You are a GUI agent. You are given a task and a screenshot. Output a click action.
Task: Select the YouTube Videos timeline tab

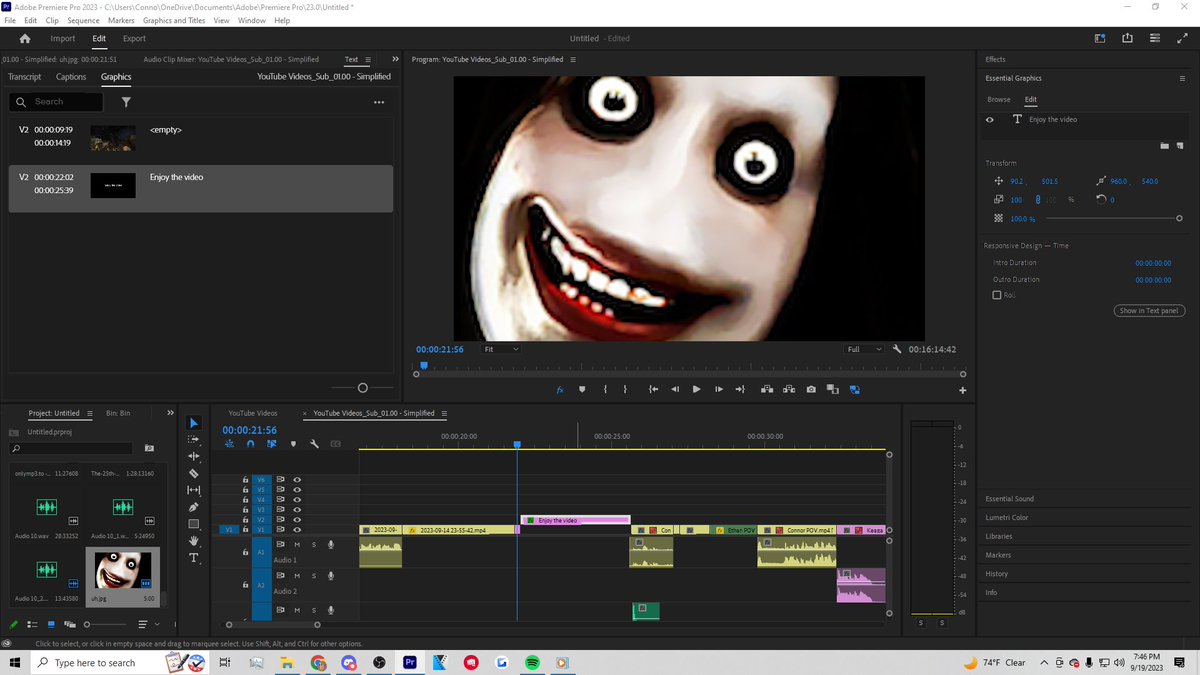pos(253,413)
